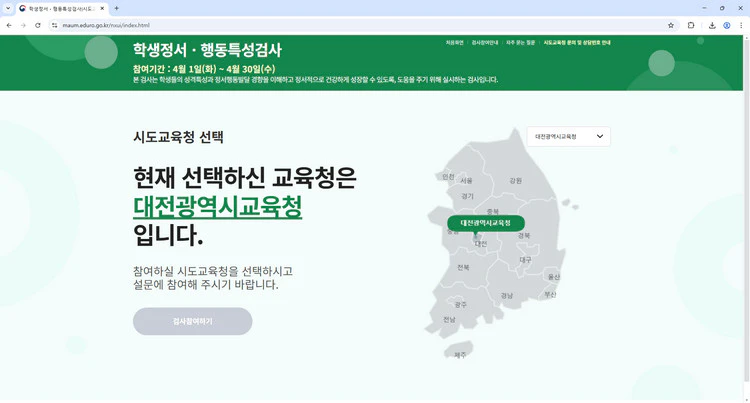The width and height of the screenshot is (750, 403).
Task: Bookmark this page with the star icon
Action: pyautogui.click(x=671, y=25)
